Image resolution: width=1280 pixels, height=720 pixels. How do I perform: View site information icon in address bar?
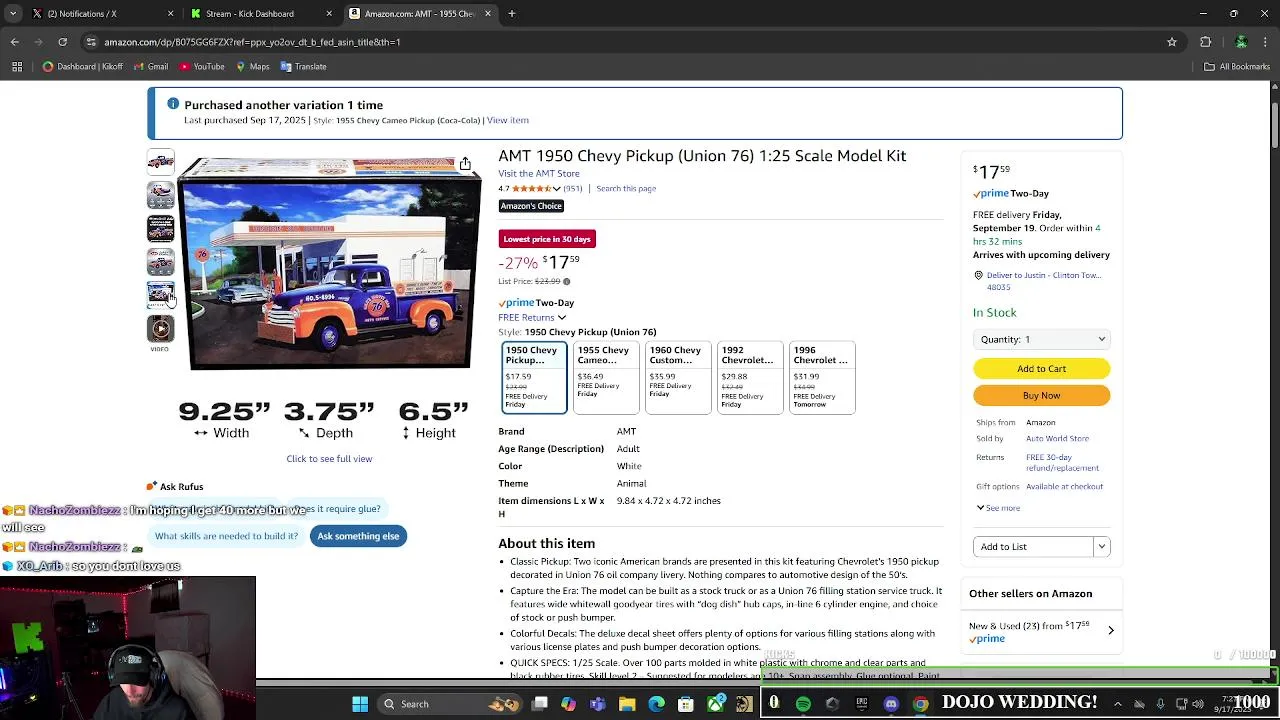click(x=91, y=42)
